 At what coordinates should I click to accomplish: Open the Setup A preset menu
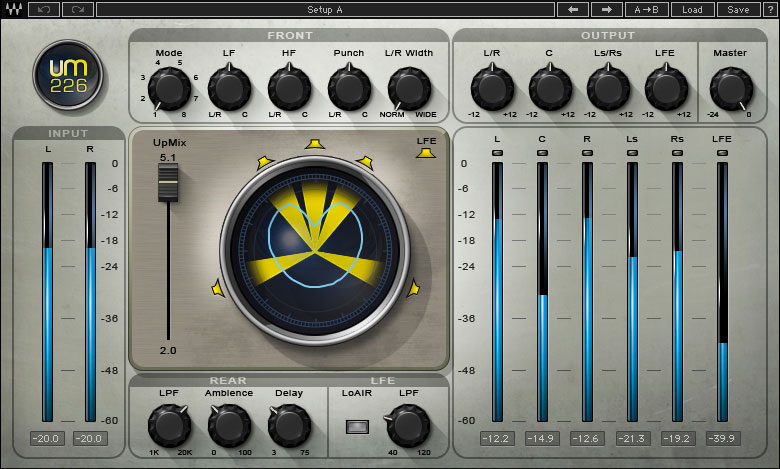[325, 10]
